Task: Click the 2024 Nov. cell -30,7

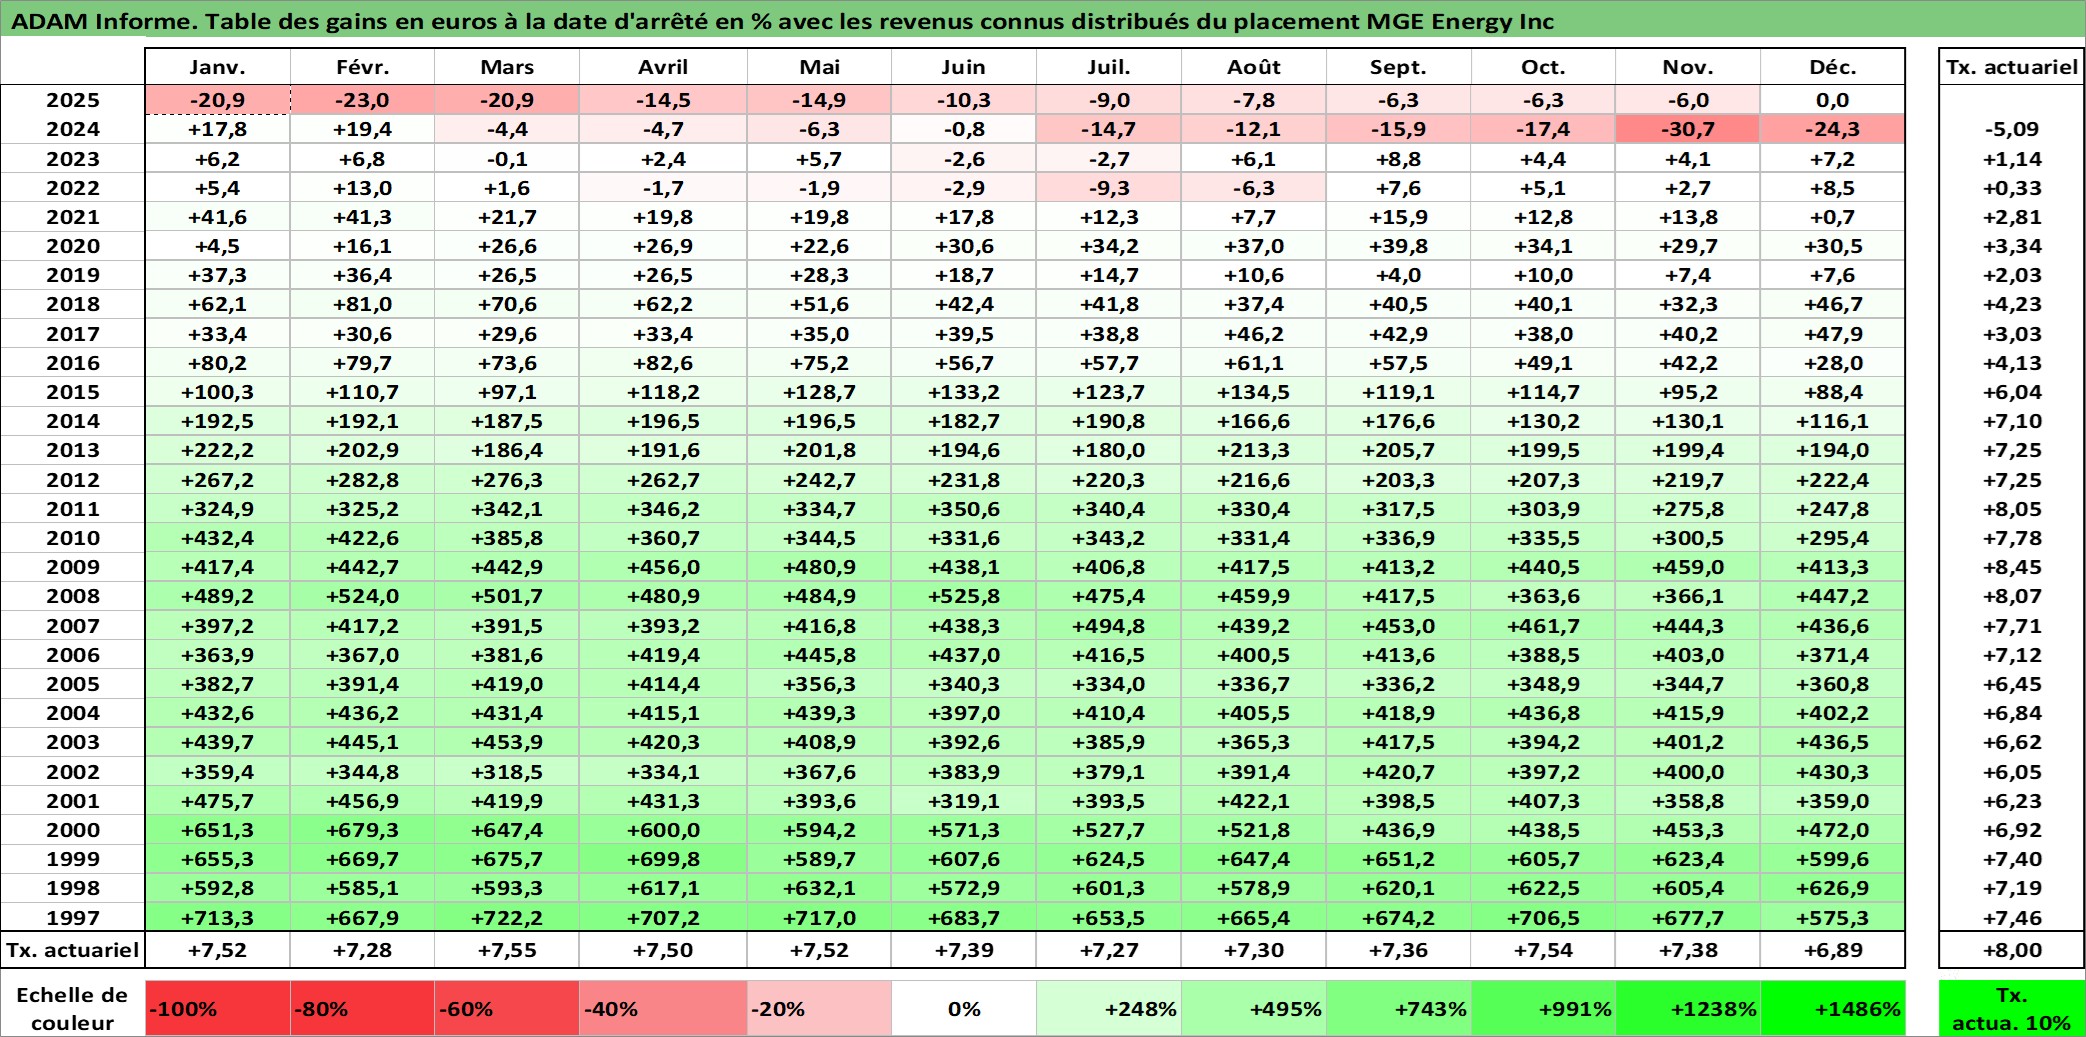Action: click(1688, 129)
